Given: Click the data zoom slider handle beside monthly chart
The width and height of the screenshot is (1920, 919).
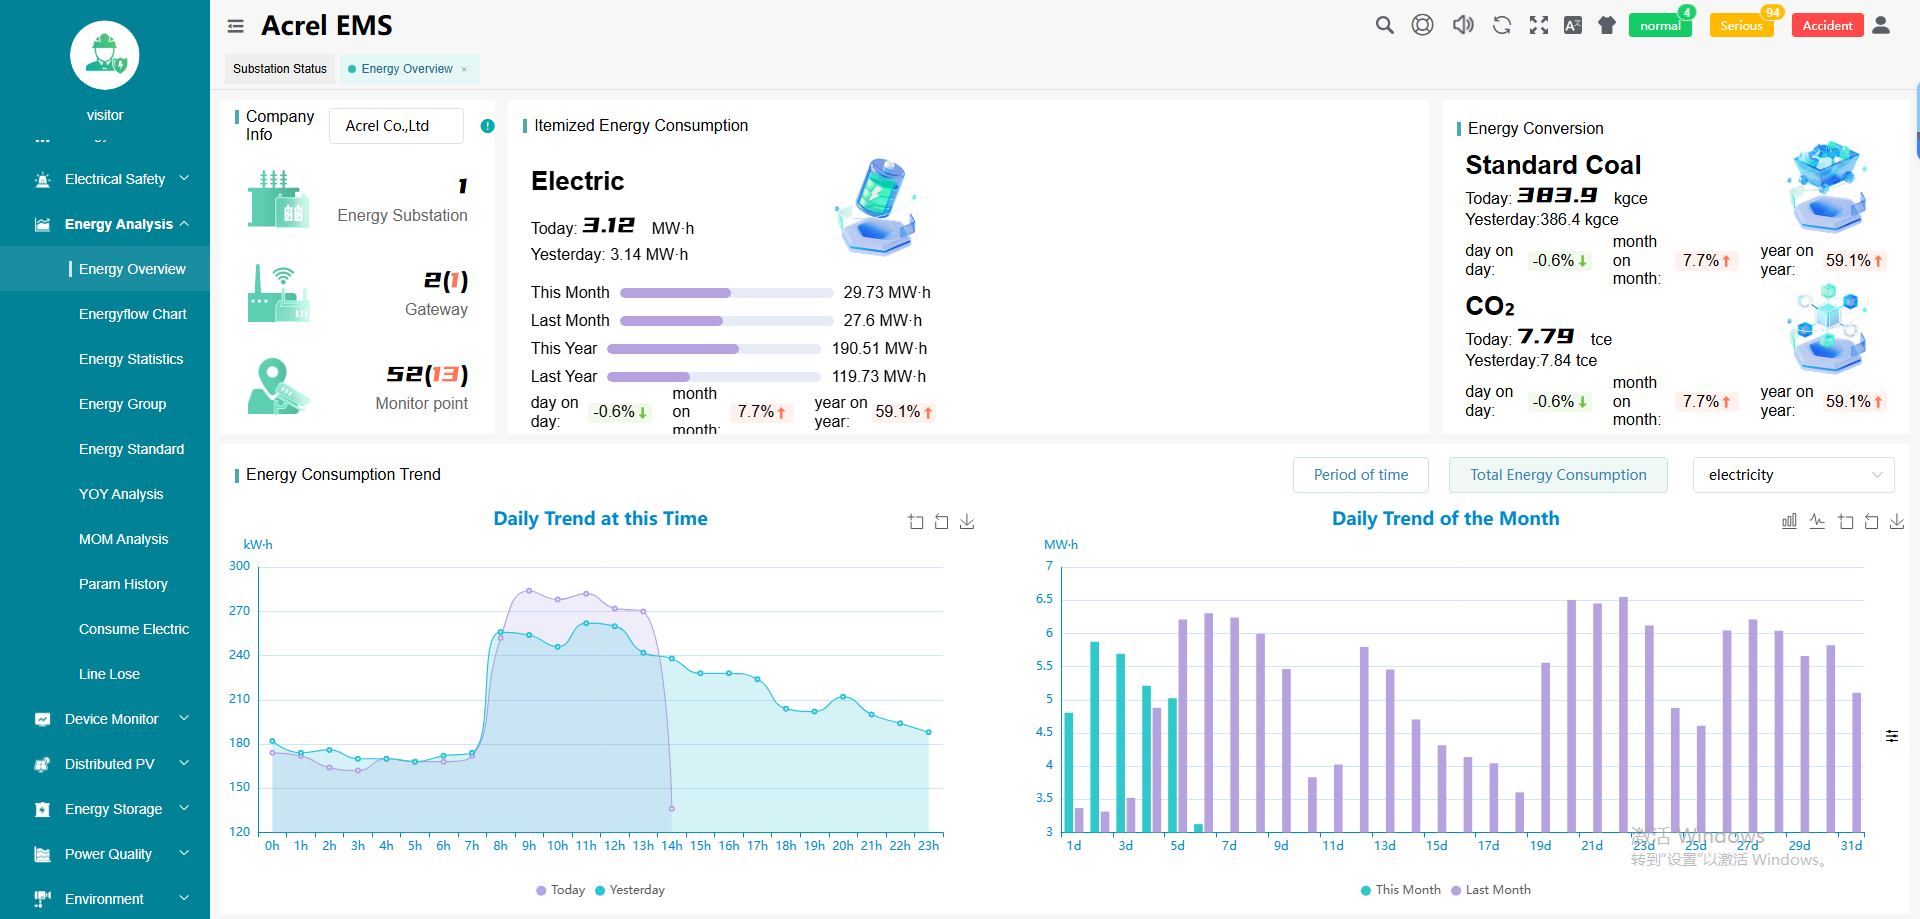Looking at the screenshot, I should tap(1892, 736).
